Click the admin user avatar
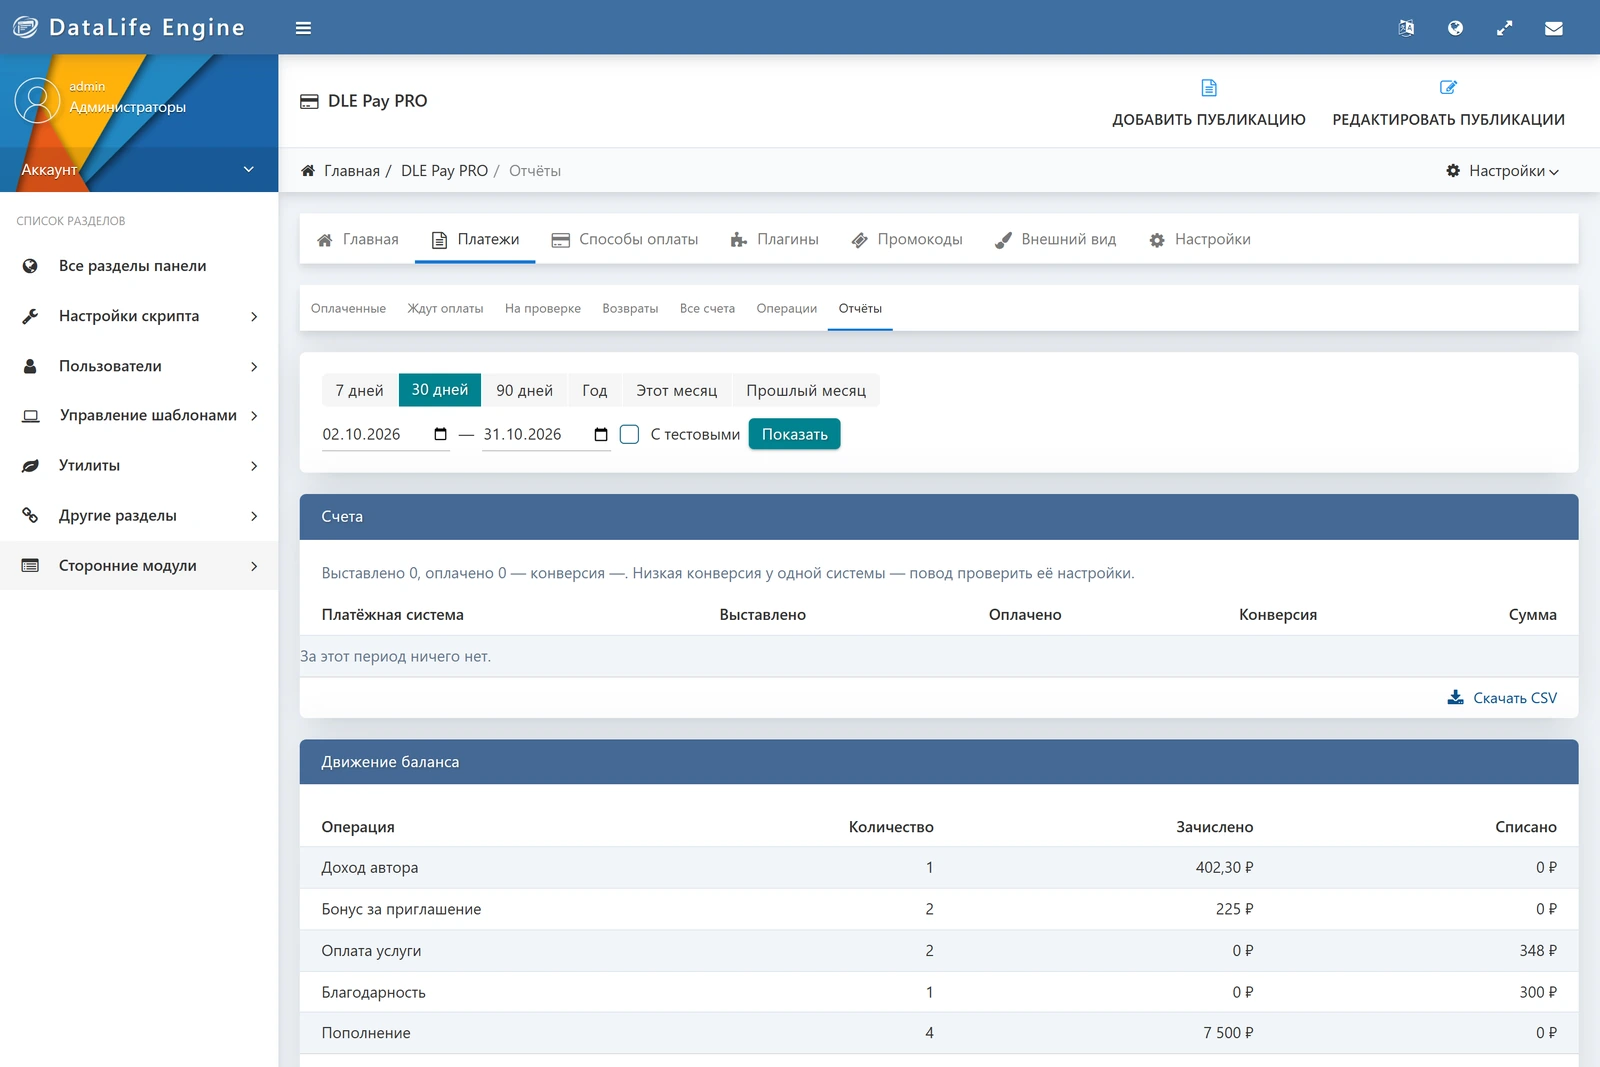The height and width of the screenshot is (1067, 1600). tap(37, 101)
